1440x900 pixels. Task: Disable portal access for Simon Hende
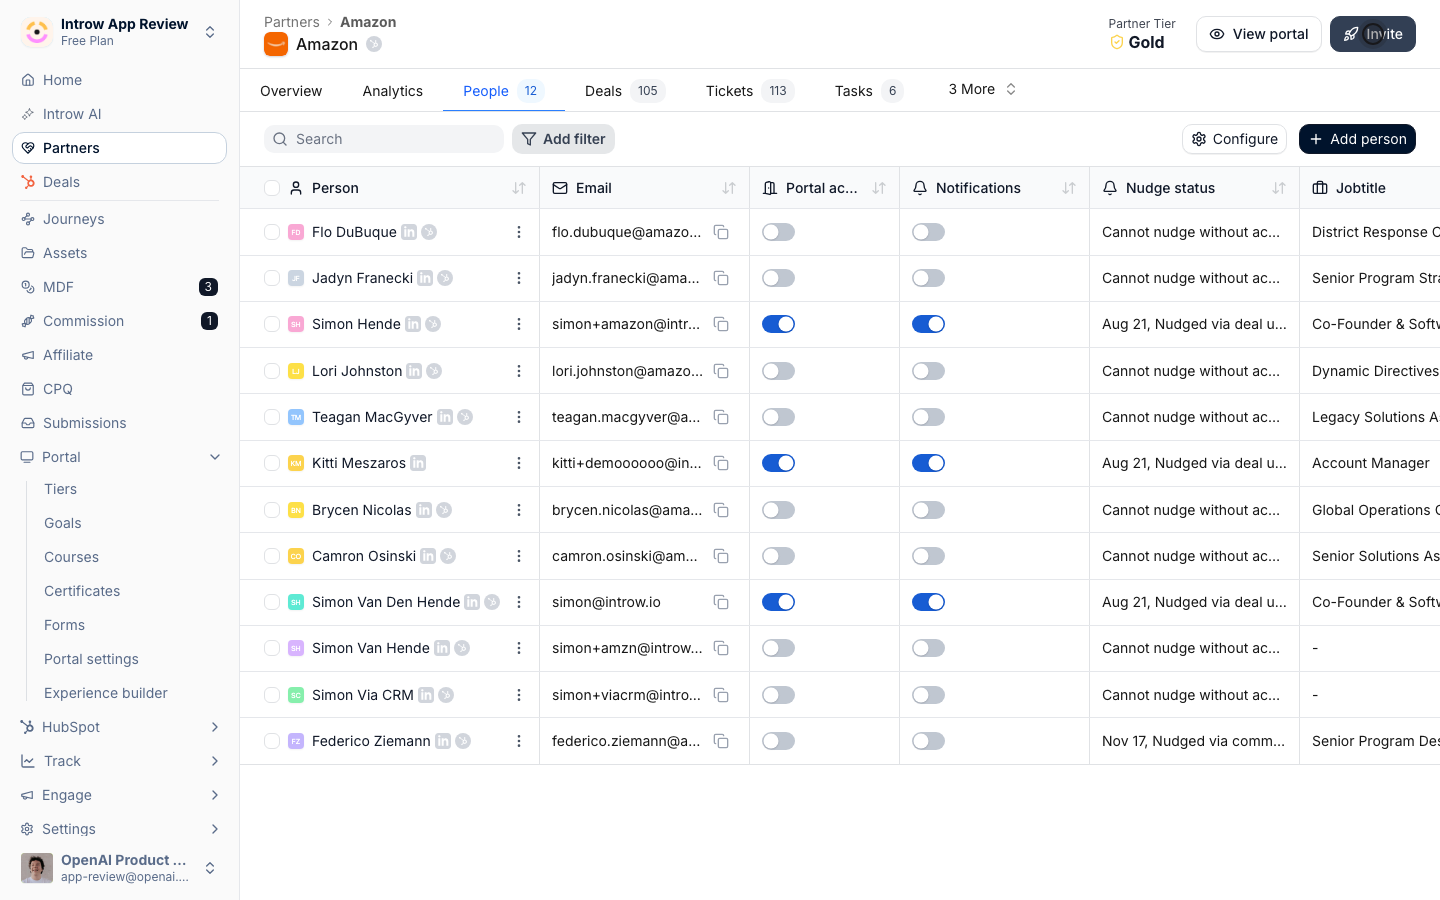pos(778,324)
